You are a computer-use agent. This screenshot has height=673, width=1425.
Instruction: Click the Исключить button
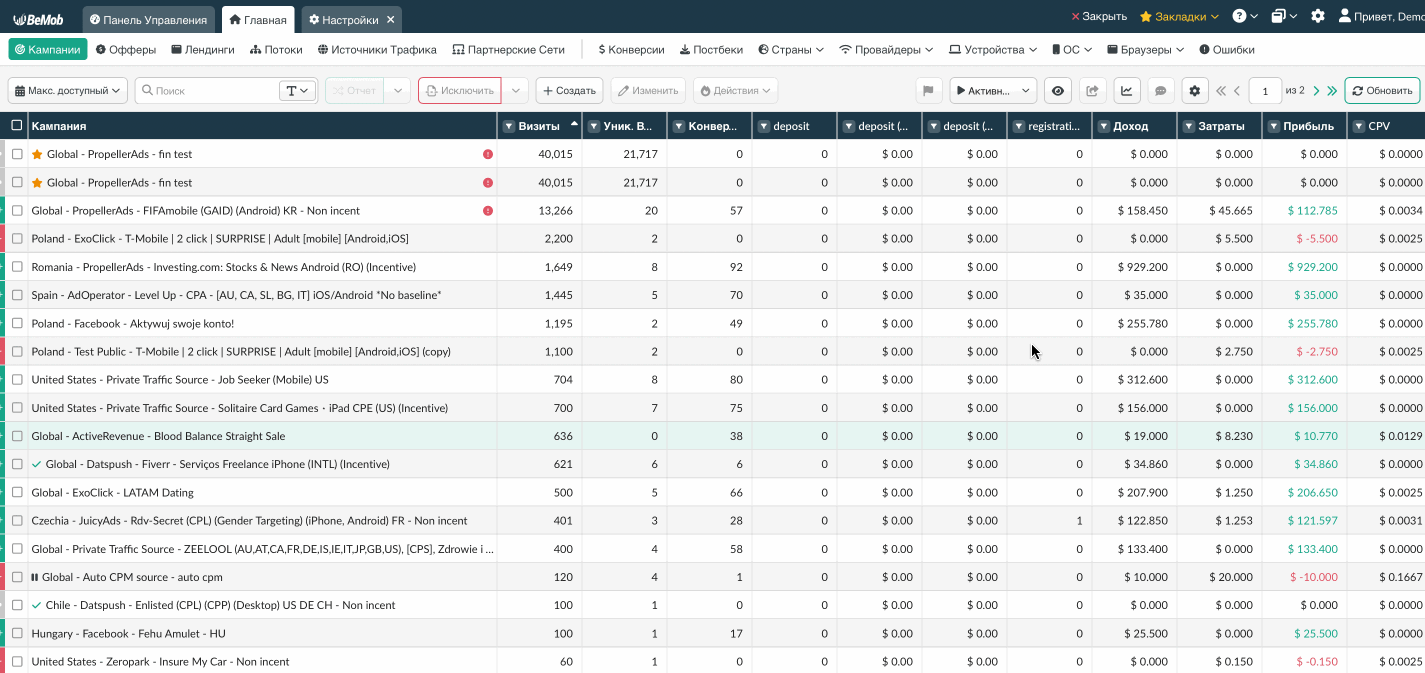pyautogui.click(x=460, y=91)
